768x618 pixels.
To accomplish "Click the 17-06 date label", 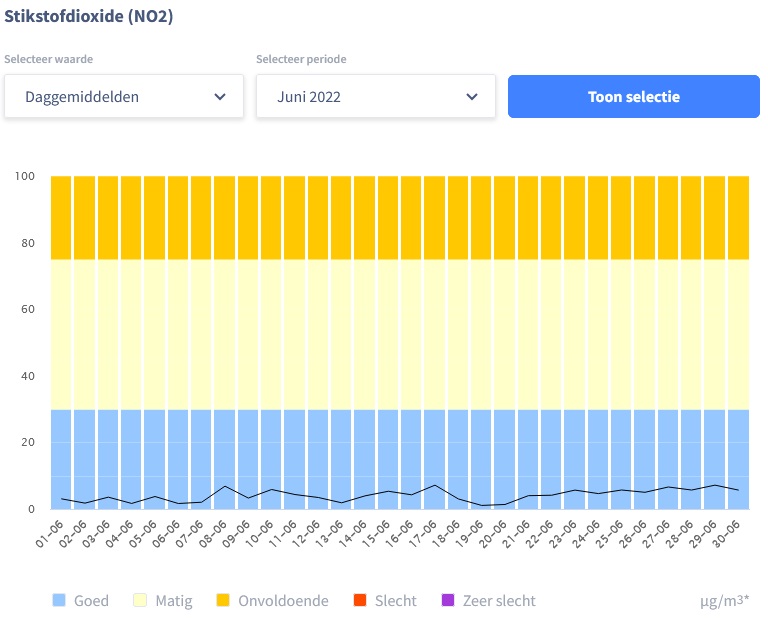I will point(423,534).
